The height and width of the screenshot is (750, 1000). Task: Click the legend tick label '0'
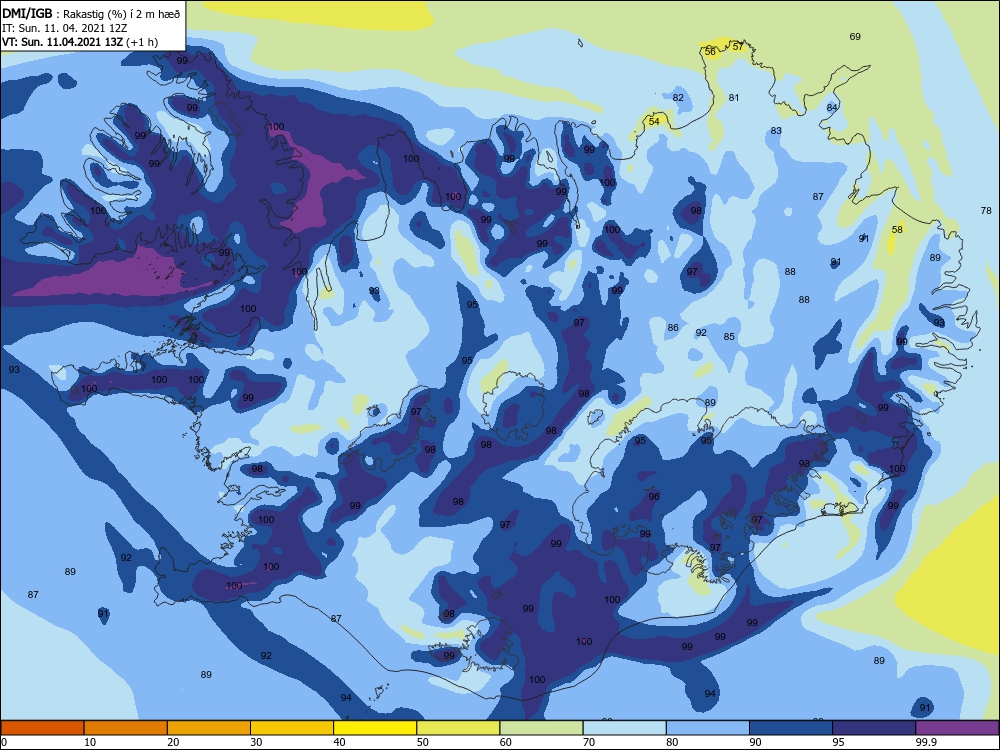click(4, 742)
